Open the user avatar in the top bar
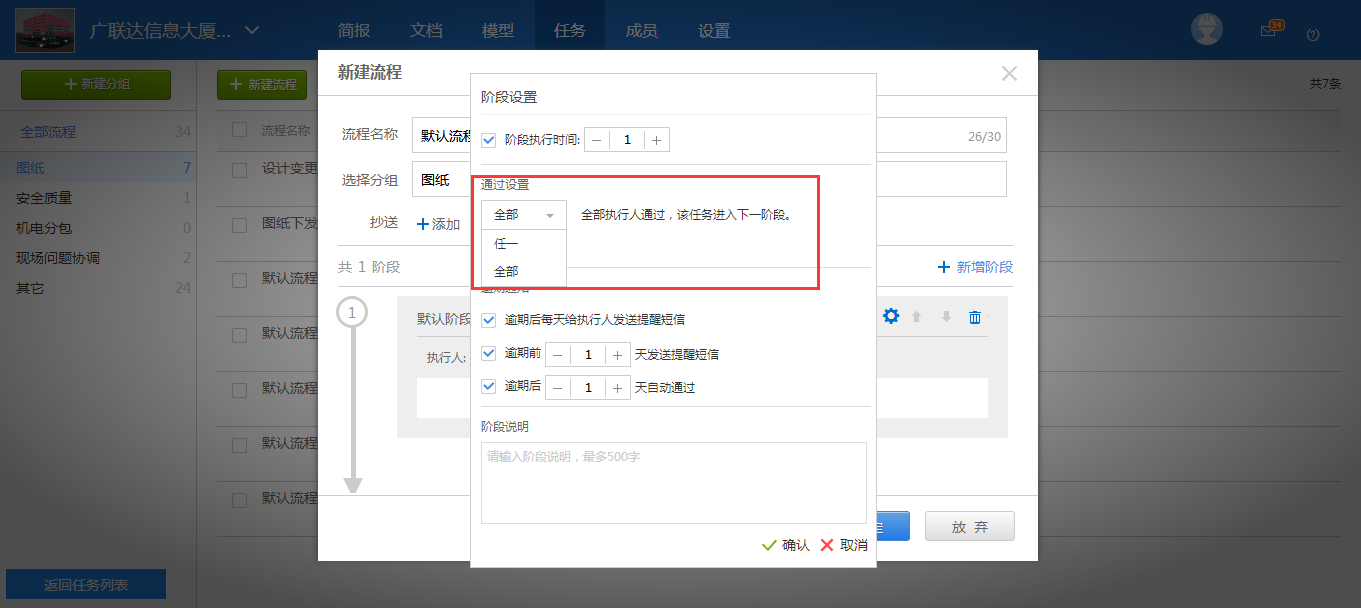The image size is (1361, 608). [x=1207, y=29]
